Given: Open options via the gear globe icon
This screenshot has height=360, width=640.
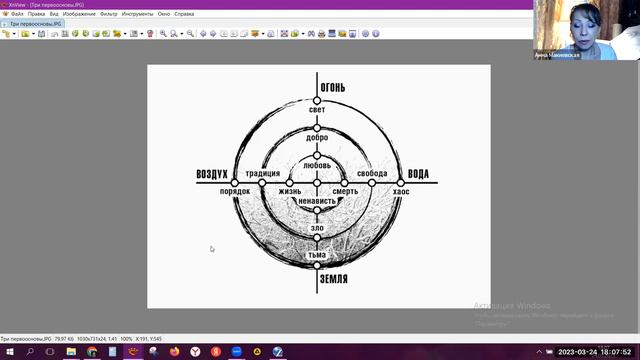Looking at the screenshot, I should pos(365,34).
